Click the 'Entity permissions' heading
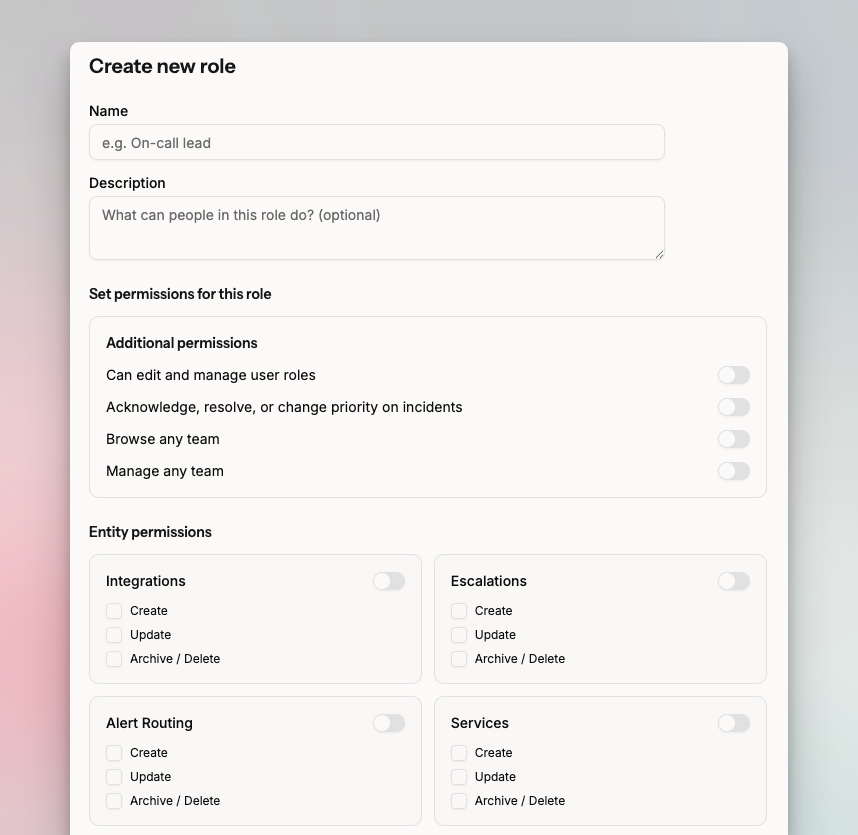 pos(150,532)
